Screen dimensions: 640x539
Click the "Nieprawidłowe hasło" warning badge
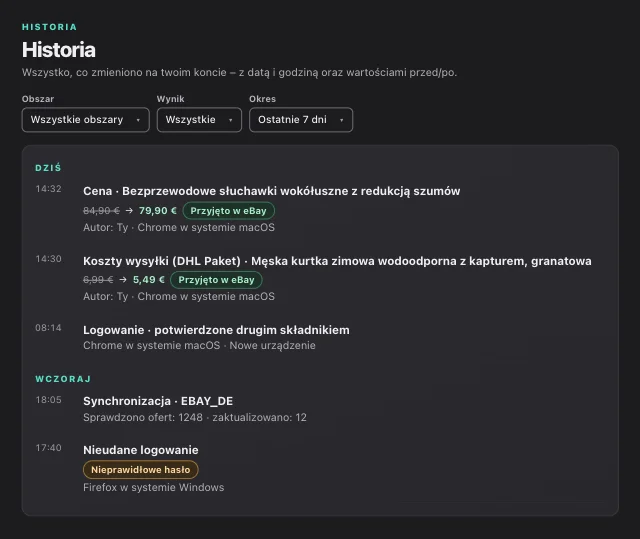141,470
